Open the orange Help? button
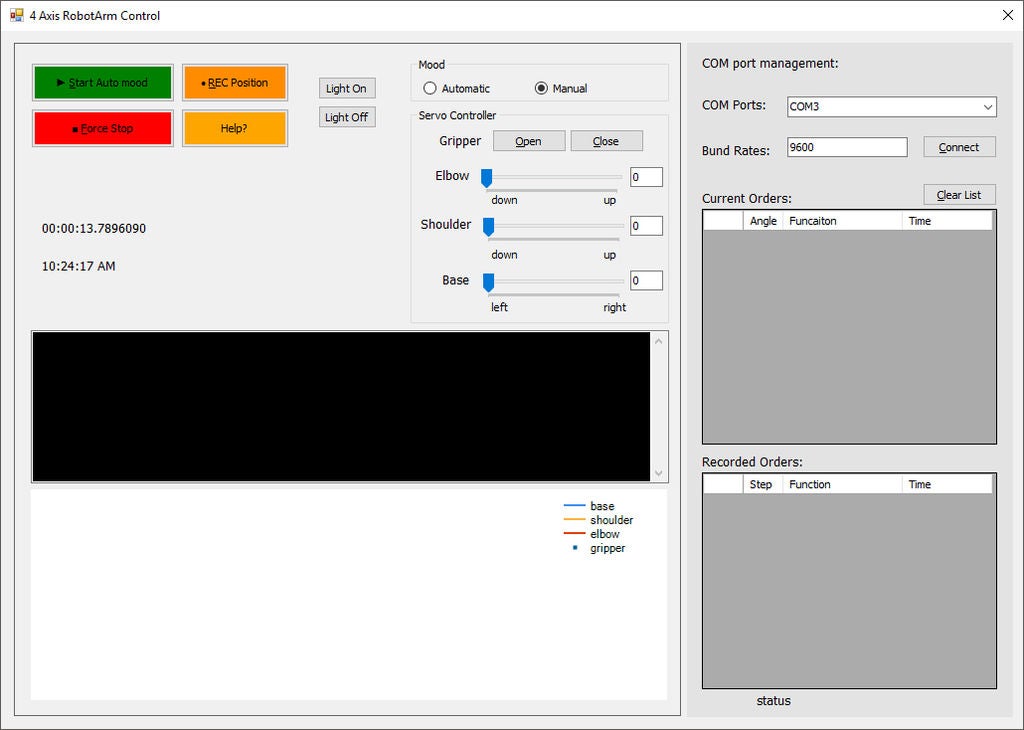This screenshot has height=730, width=1024. [x=235, y=129]
